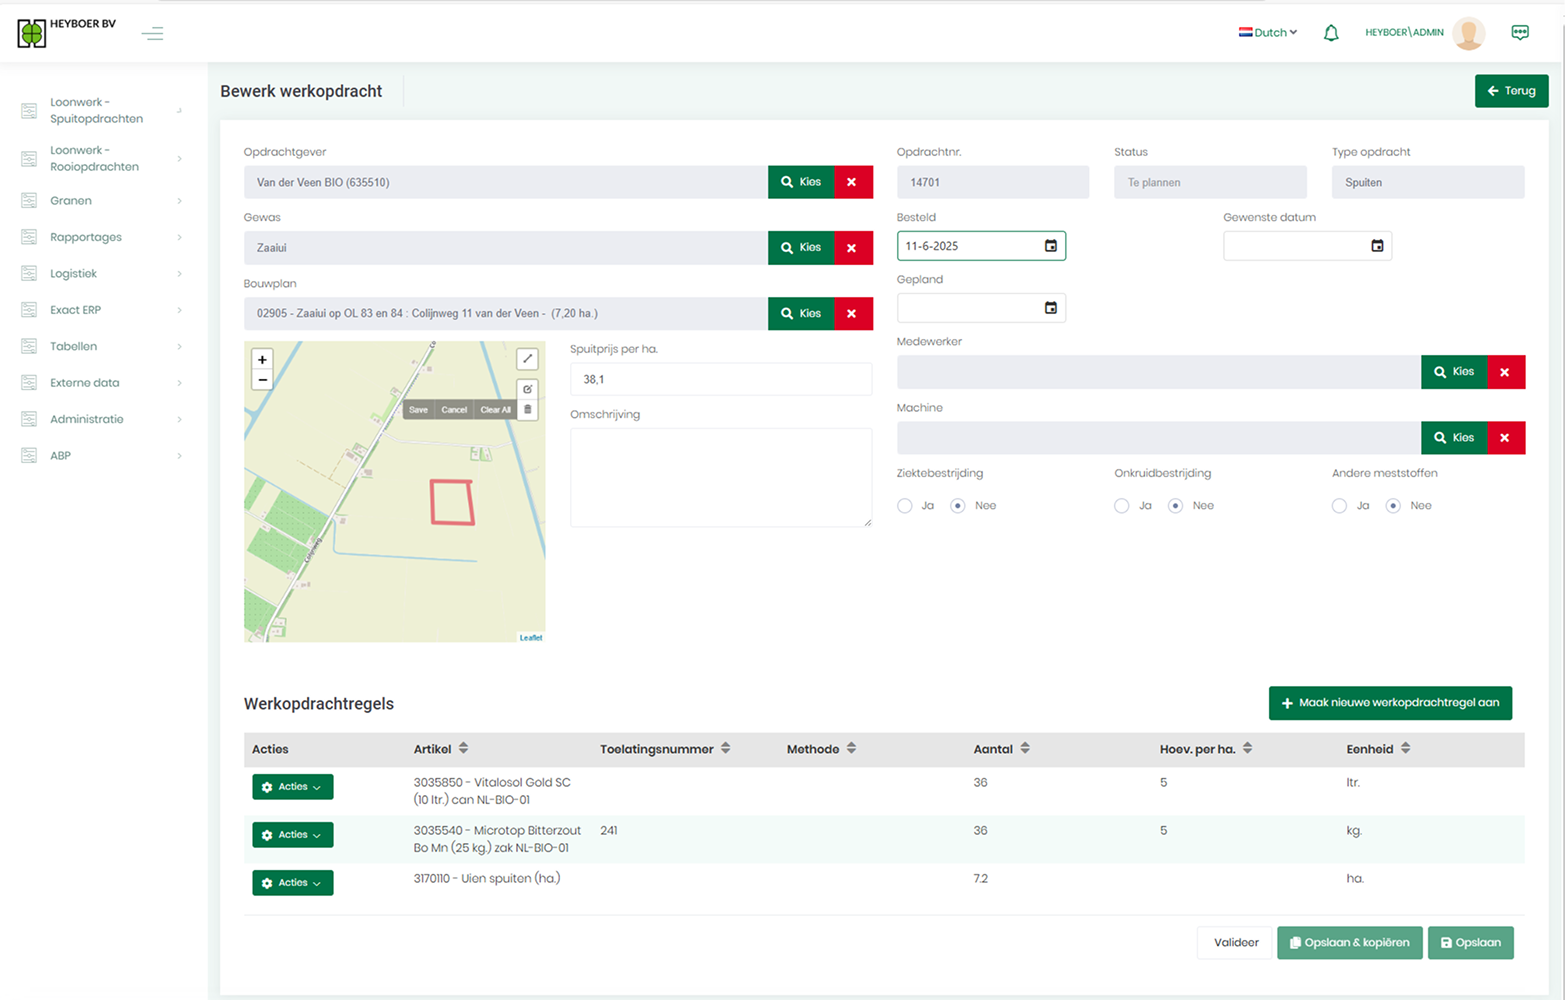The width and height of the screenshot is (1565, 1000).
Task: Clear the Opdrachtgever field with red X
Action: tap(852, 182)
